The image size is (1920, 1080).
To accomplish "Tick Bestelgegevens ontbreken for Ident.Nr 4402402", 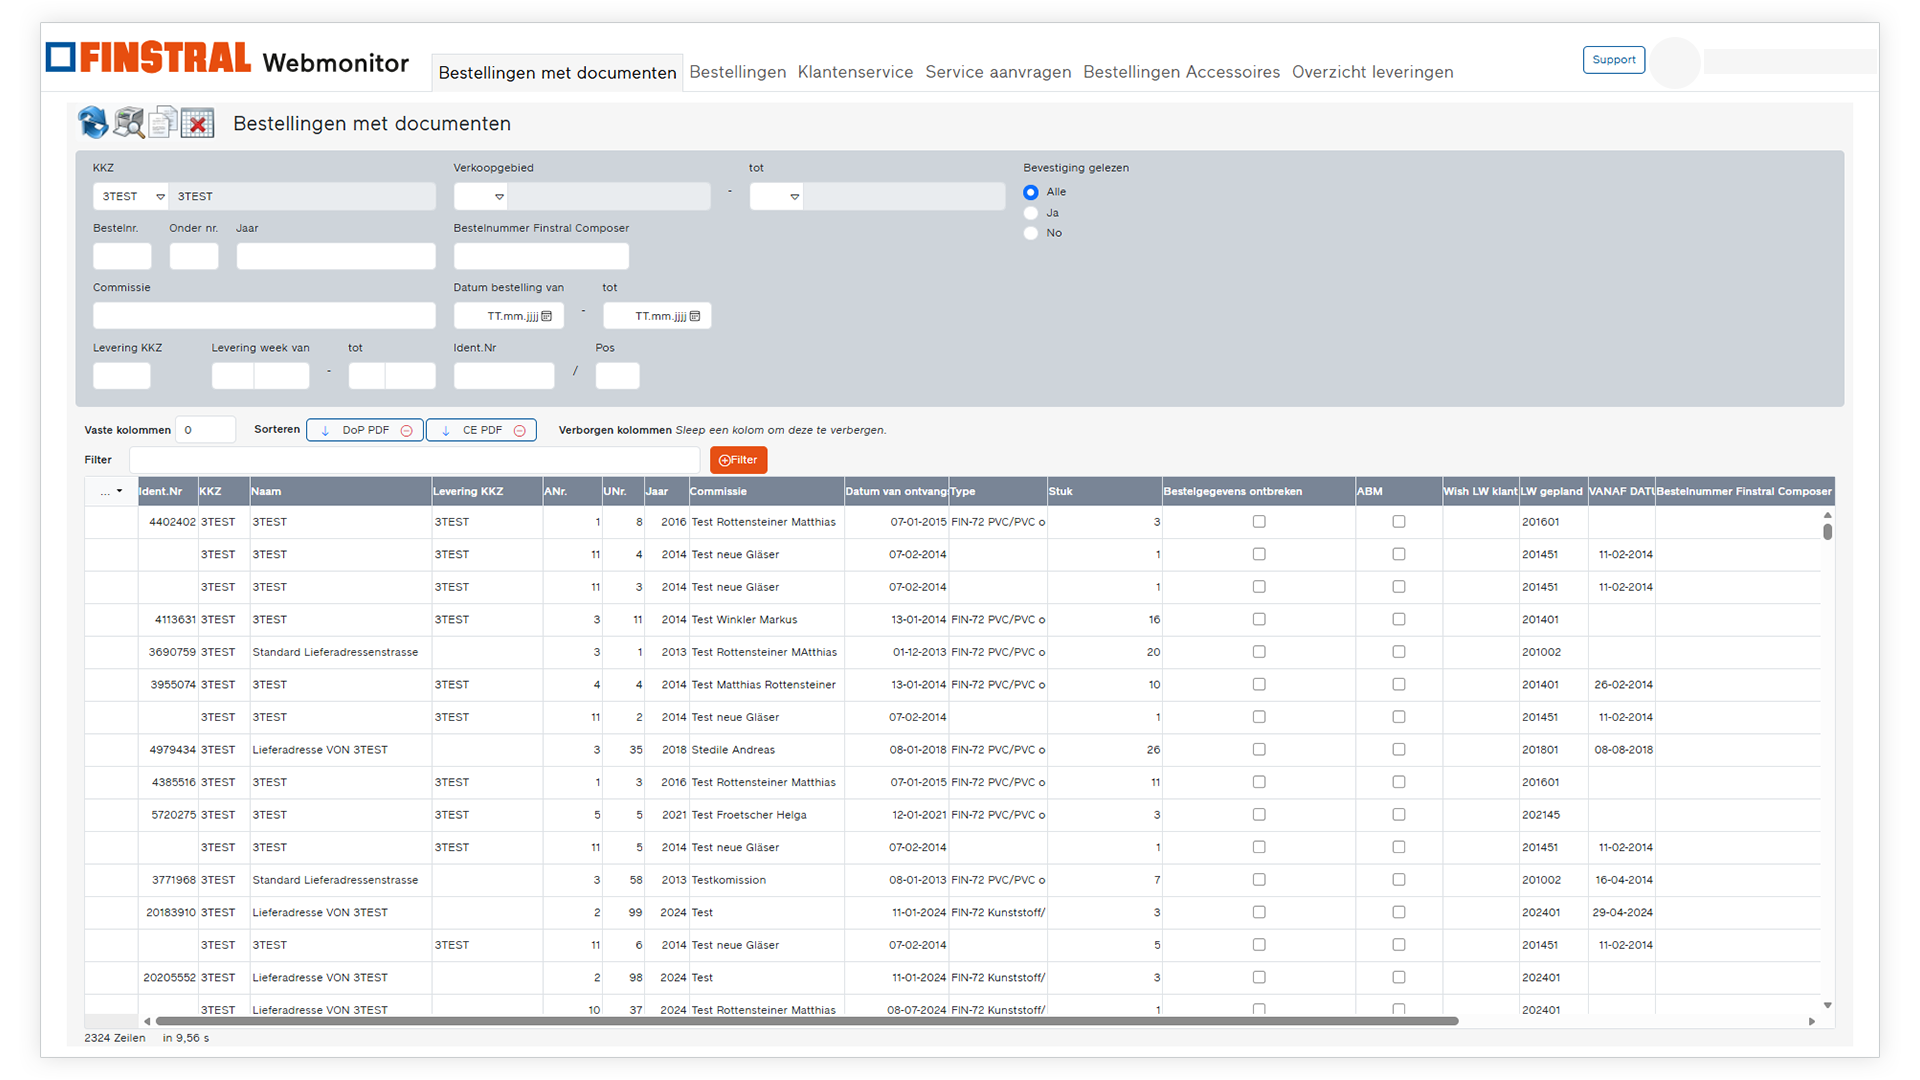I will point(1259,522).
